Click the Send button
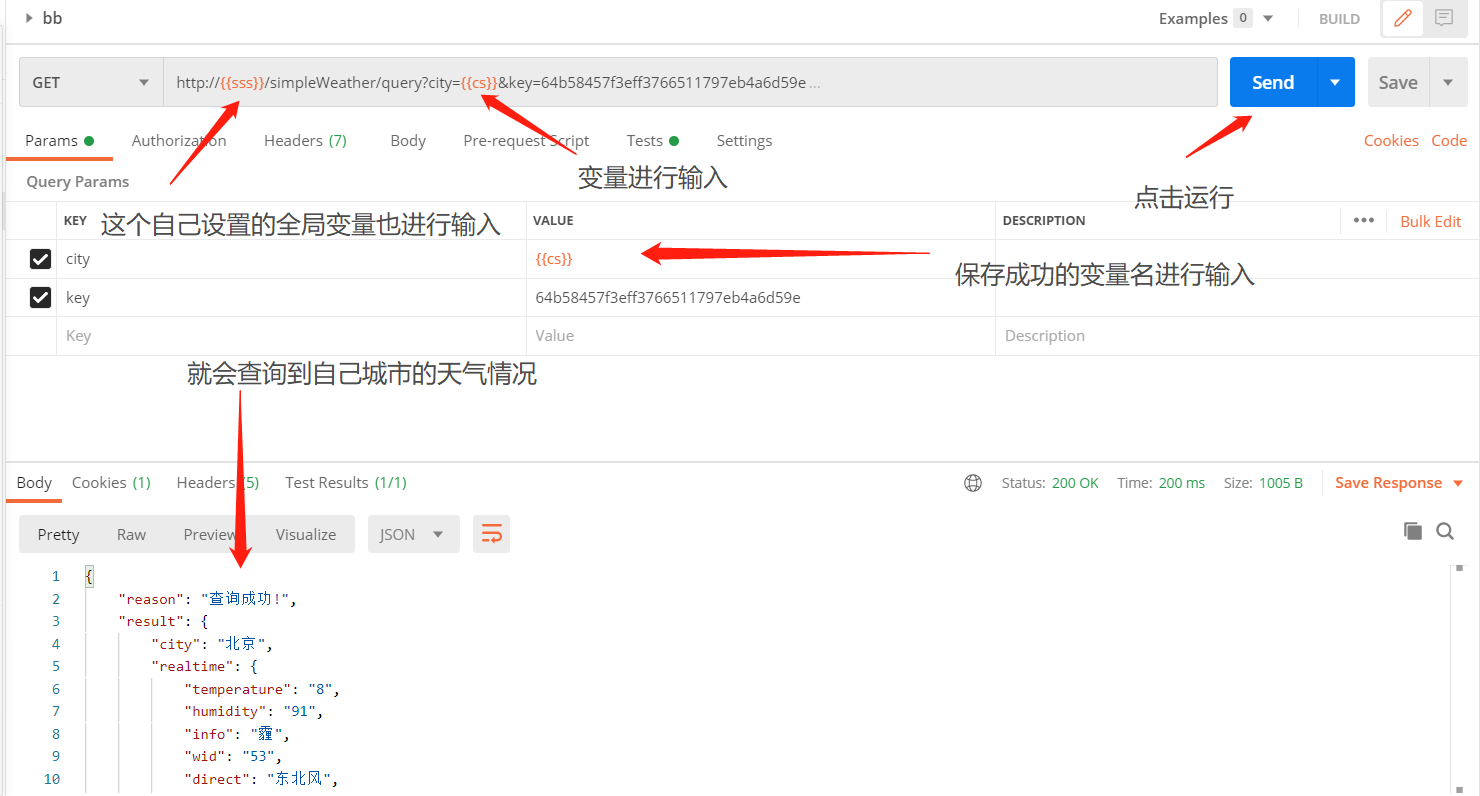This screenshot has height=796, width=1480. (1271, 82)
